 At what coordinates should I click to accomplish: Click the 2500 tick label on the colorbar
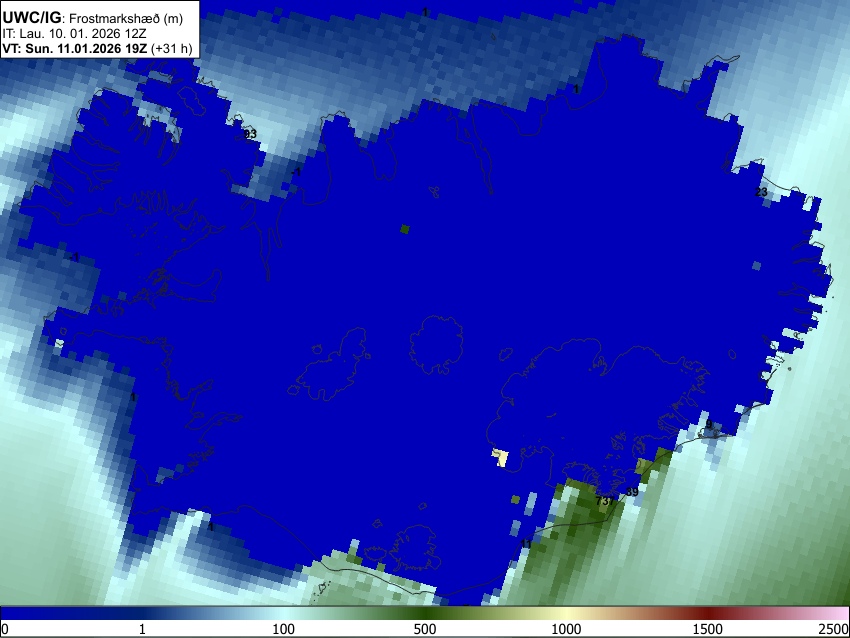835,629
